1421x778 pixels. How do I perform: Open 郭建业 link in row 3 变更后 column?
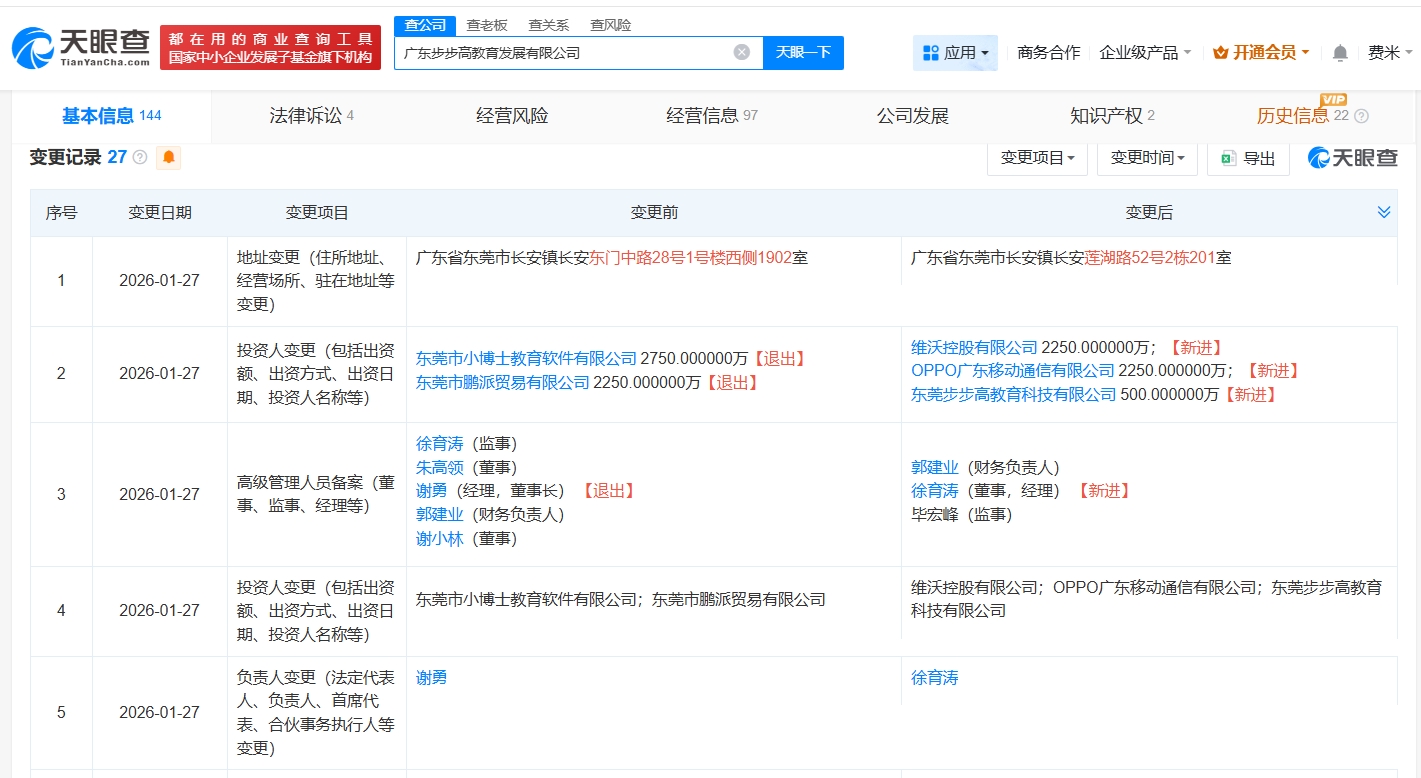pos(934,467)
